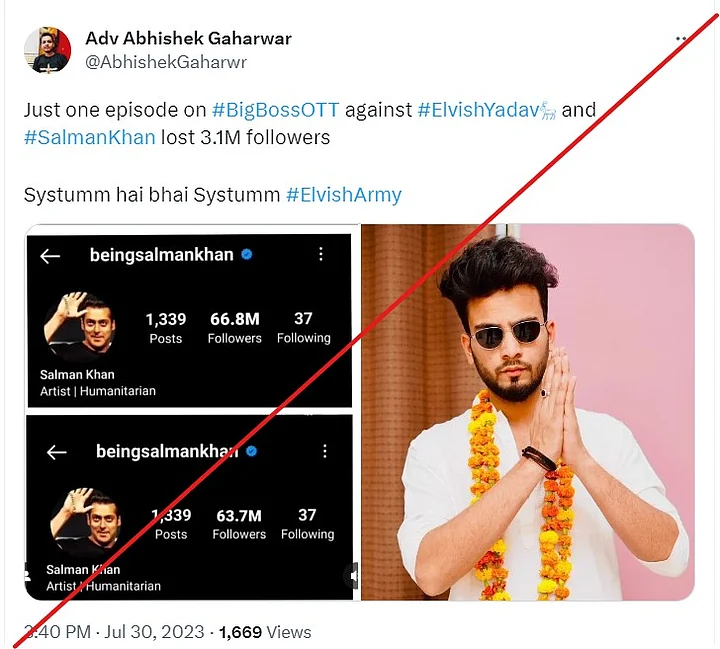Visit @AbhishekGaharwr handle

point(166,62)
